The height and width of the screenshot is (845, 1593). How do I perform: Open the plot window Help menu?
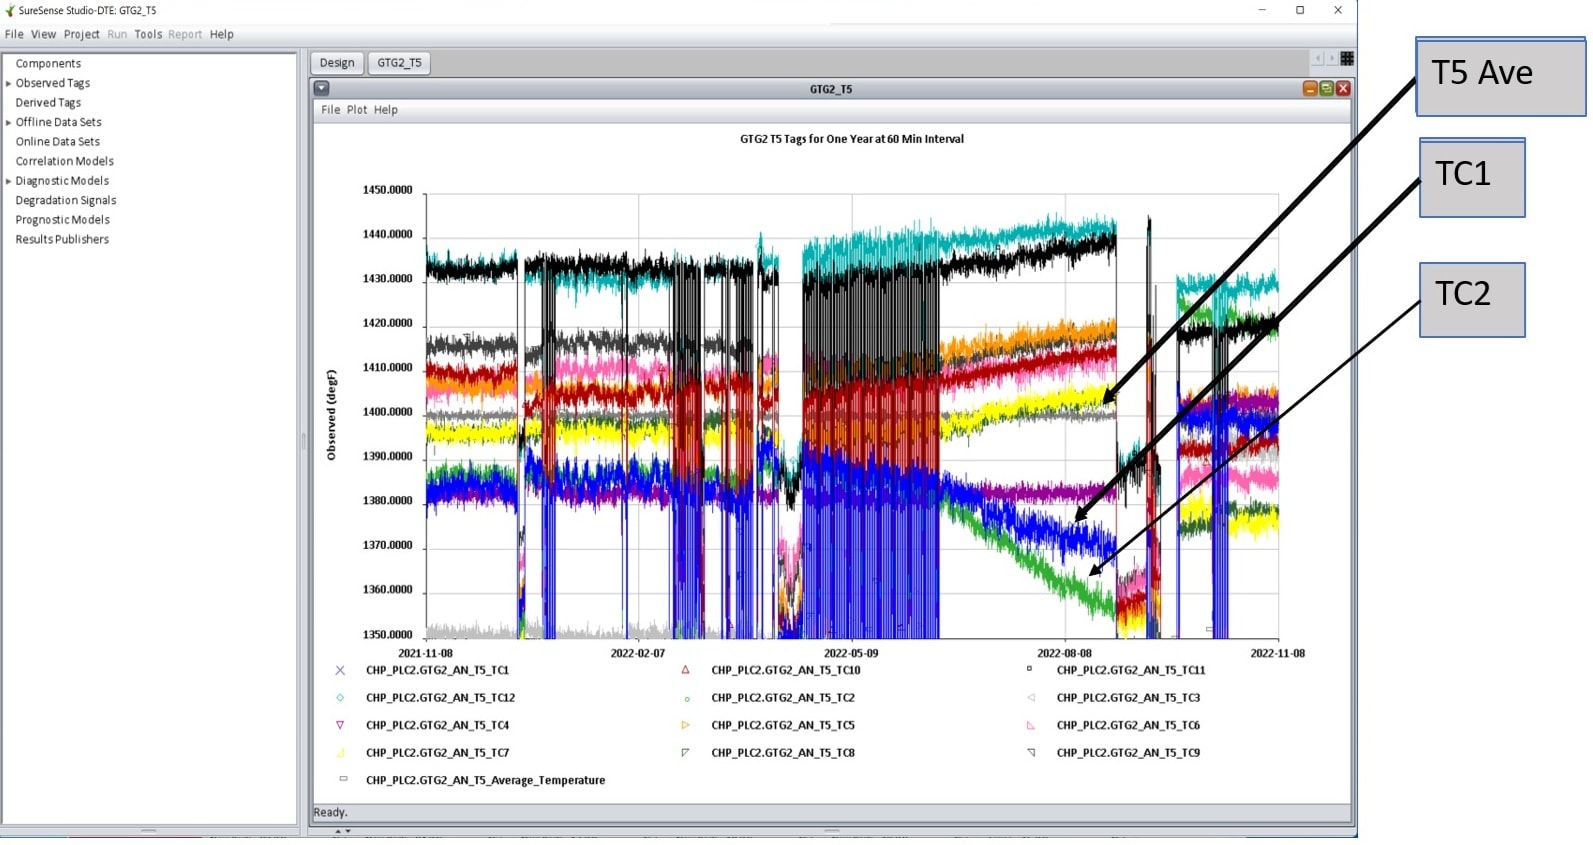[386, 110]
